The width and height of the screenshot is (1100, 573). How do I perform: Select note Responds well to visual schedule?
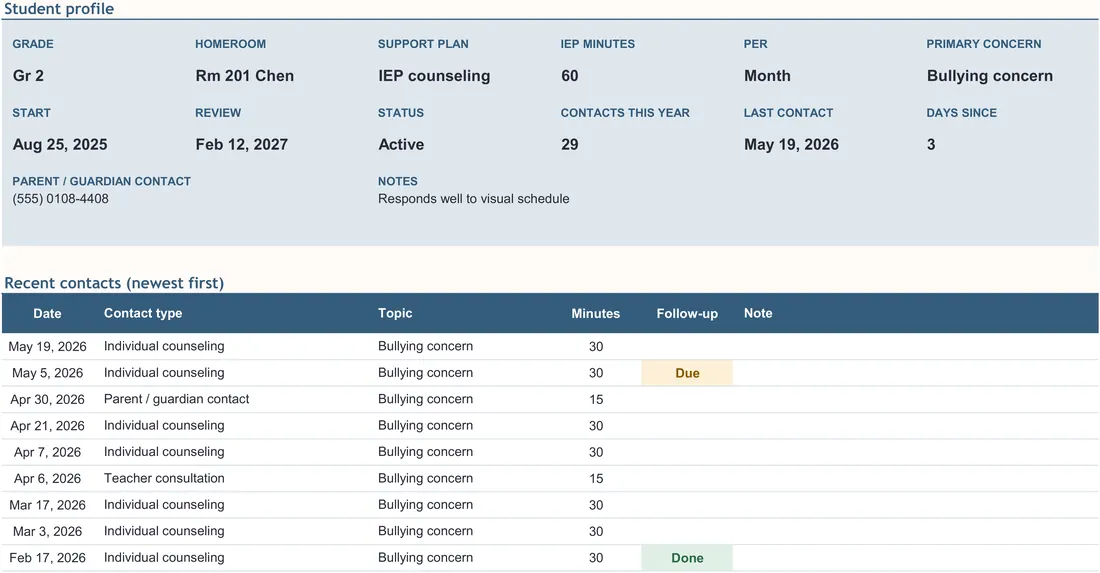(x=474, y=198)
